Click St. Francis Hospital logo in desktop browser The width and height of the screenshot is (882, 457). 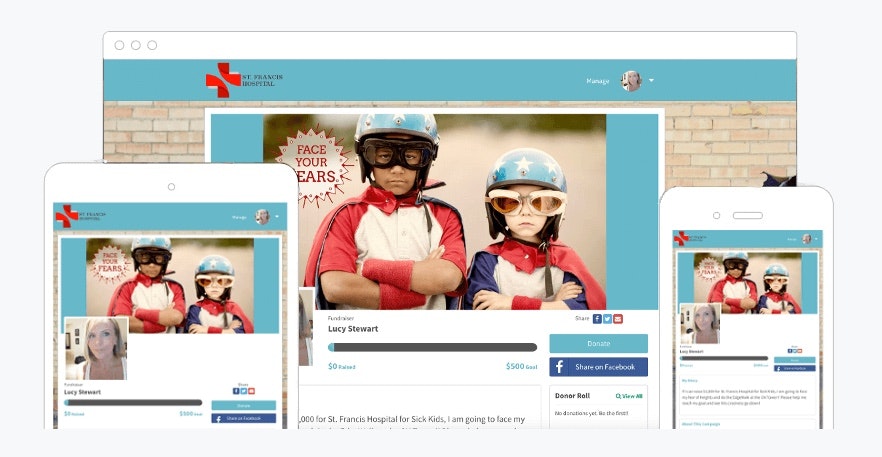click(x=244, y=80)
